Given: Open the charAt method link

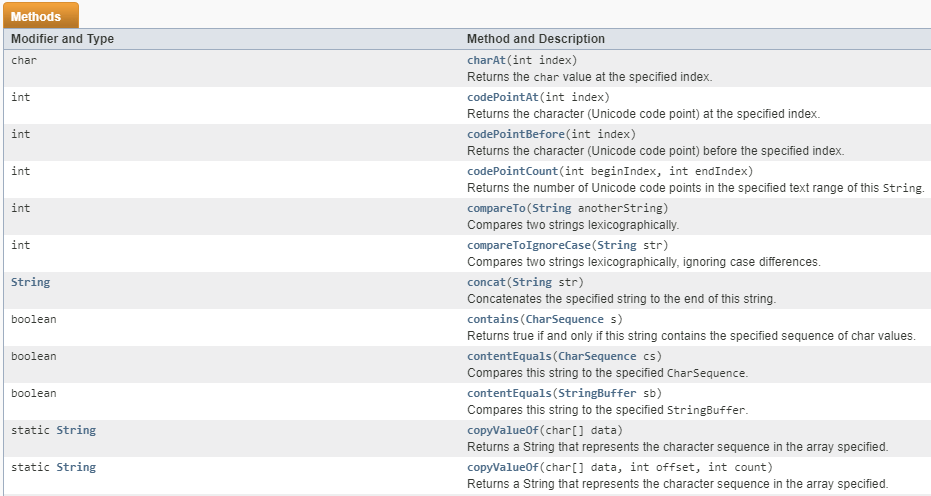Looking at the screenshot, I should point(486,60).
